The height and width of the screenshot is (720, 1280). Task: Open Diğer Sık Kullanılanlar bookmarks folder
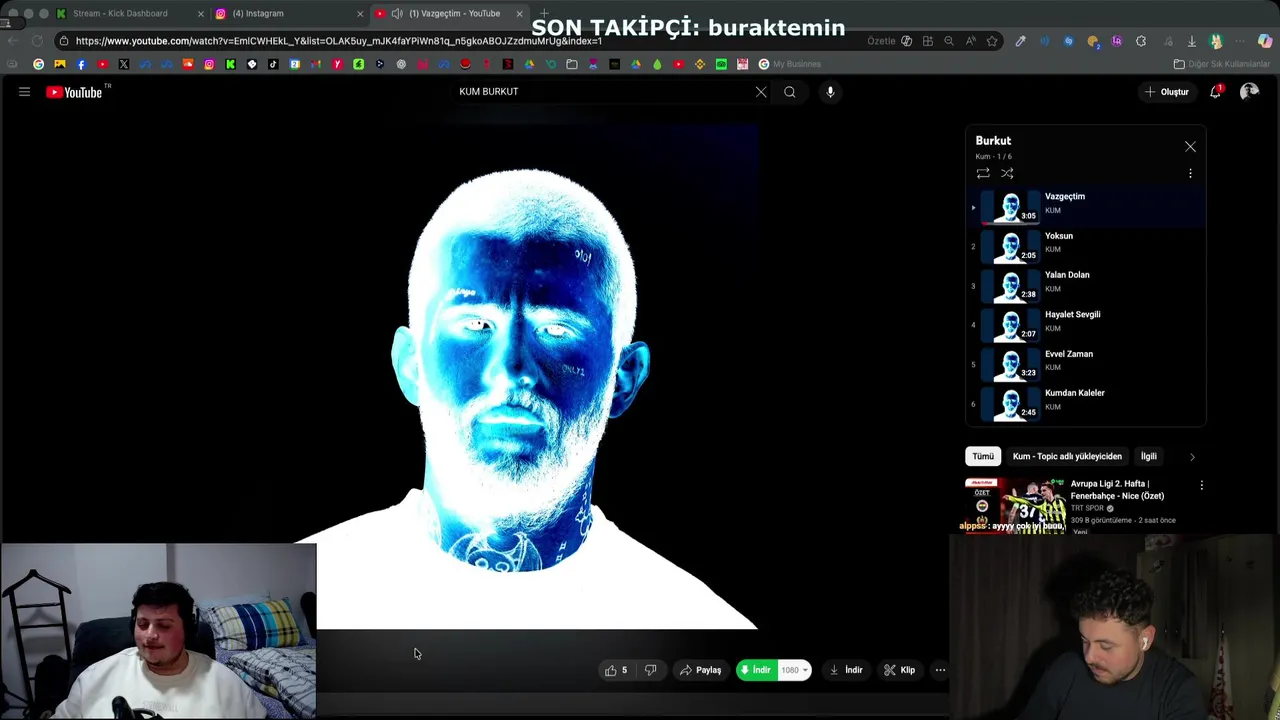click(1222, 64)
